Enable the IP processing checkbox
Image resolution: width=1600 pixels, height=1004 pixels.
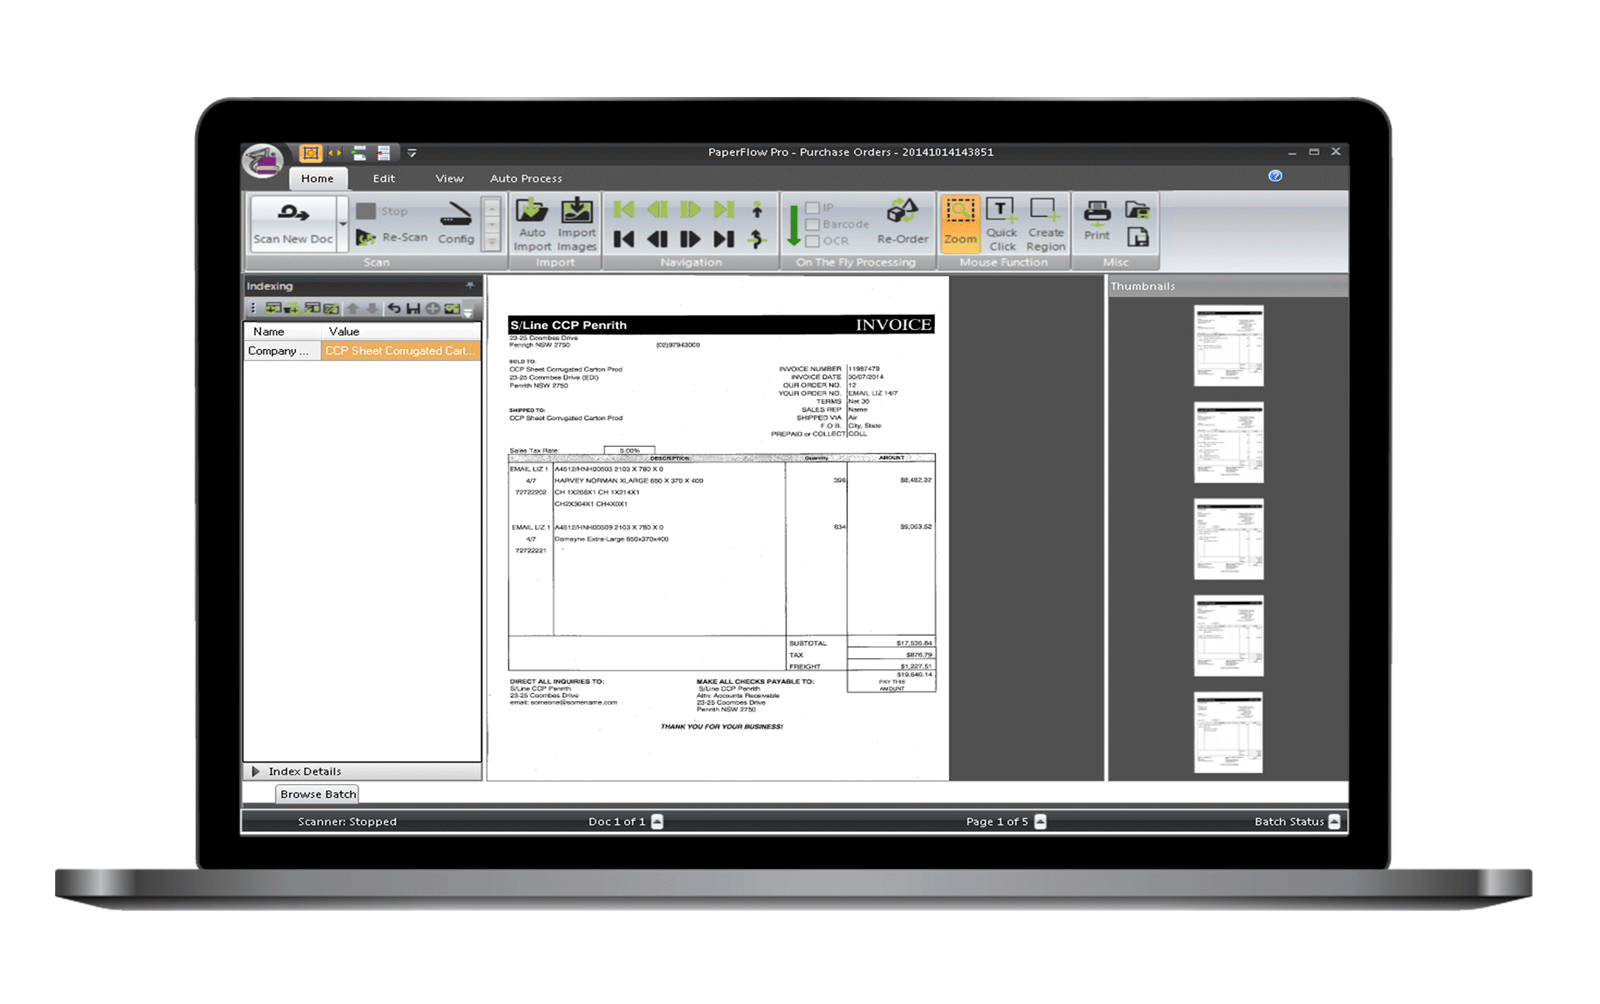(x=813, y=208)
